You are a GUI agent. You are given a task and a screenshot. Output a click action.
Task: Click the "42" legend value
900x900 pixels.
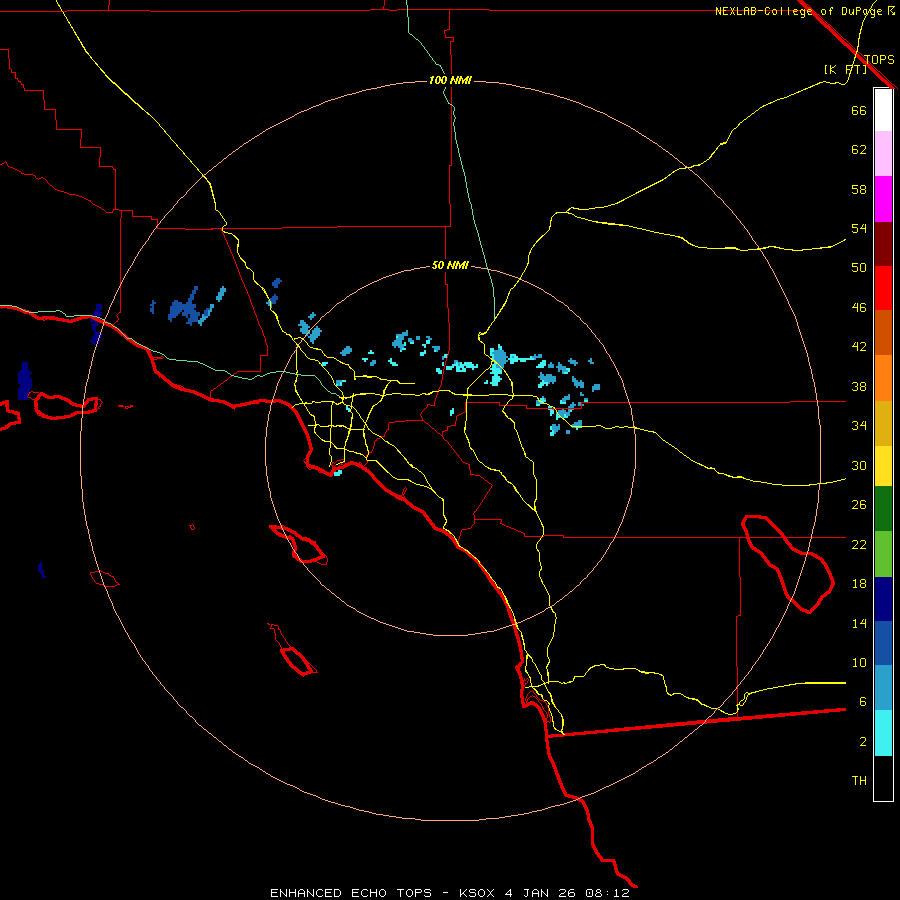click(859, 346)
